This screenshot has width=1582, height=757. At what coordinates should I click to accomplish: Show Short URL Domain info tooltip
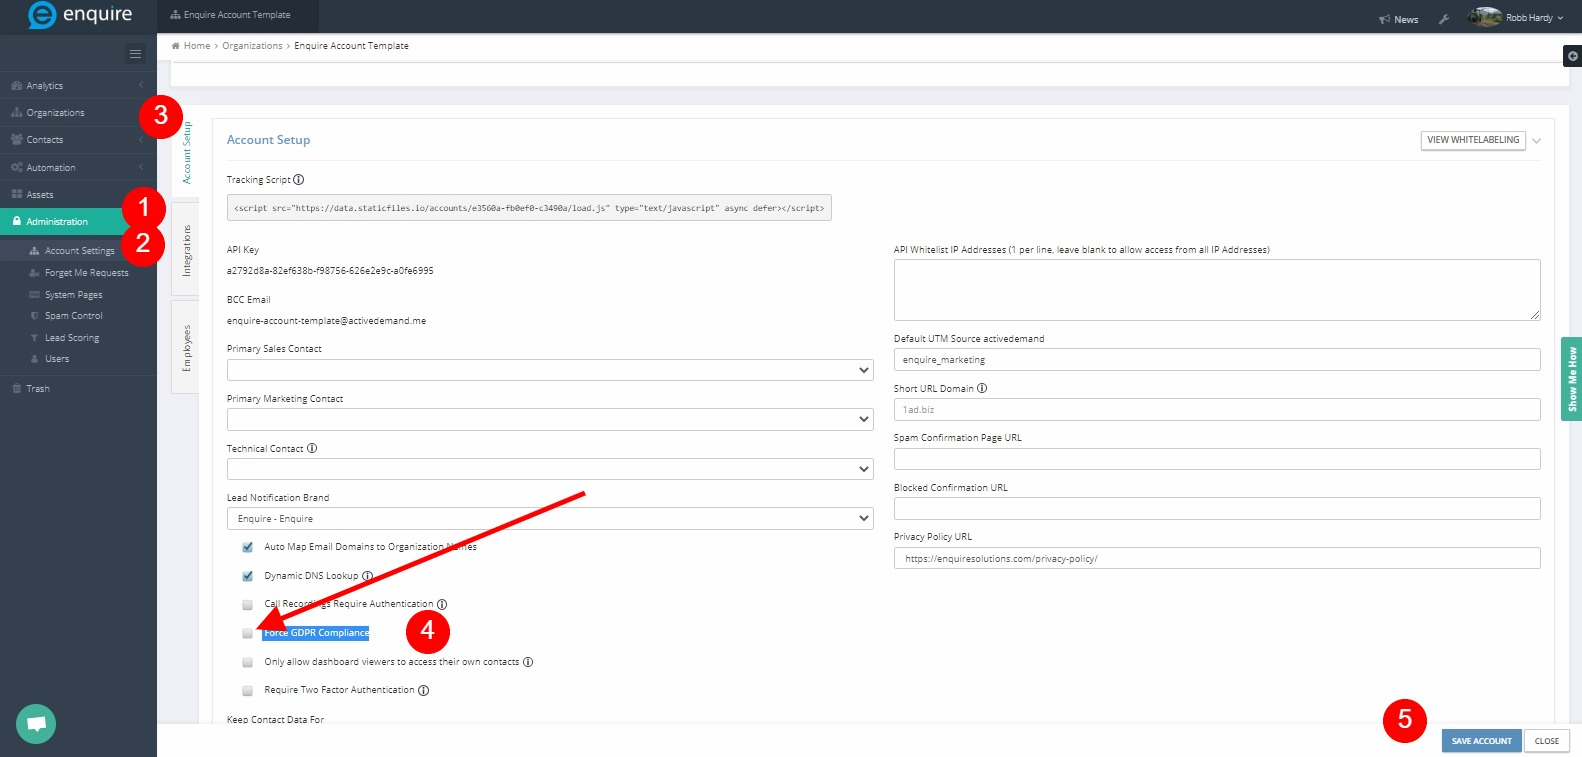click(x=982, y=388)
